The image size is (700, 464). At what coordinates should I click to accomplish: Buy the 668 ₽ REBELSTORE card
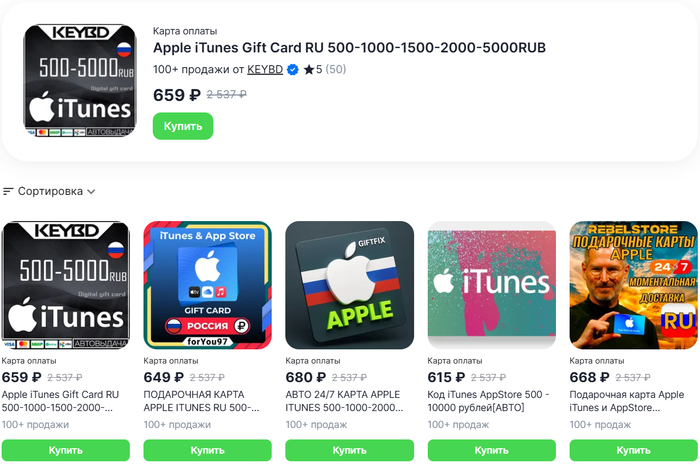633,450
